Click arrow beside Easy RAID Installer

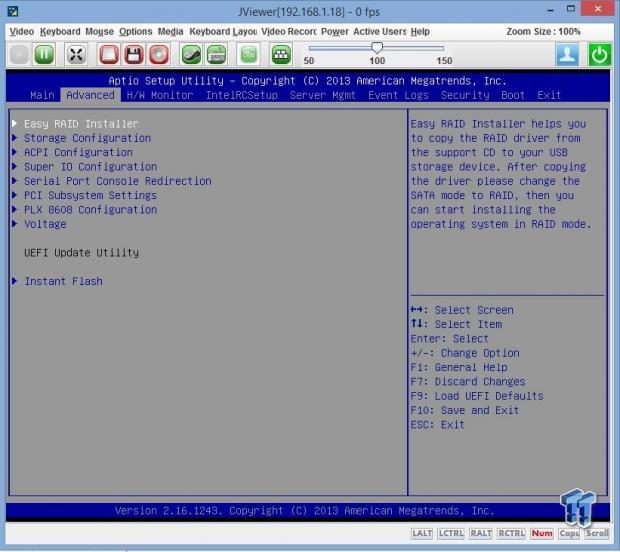point(15,123)
